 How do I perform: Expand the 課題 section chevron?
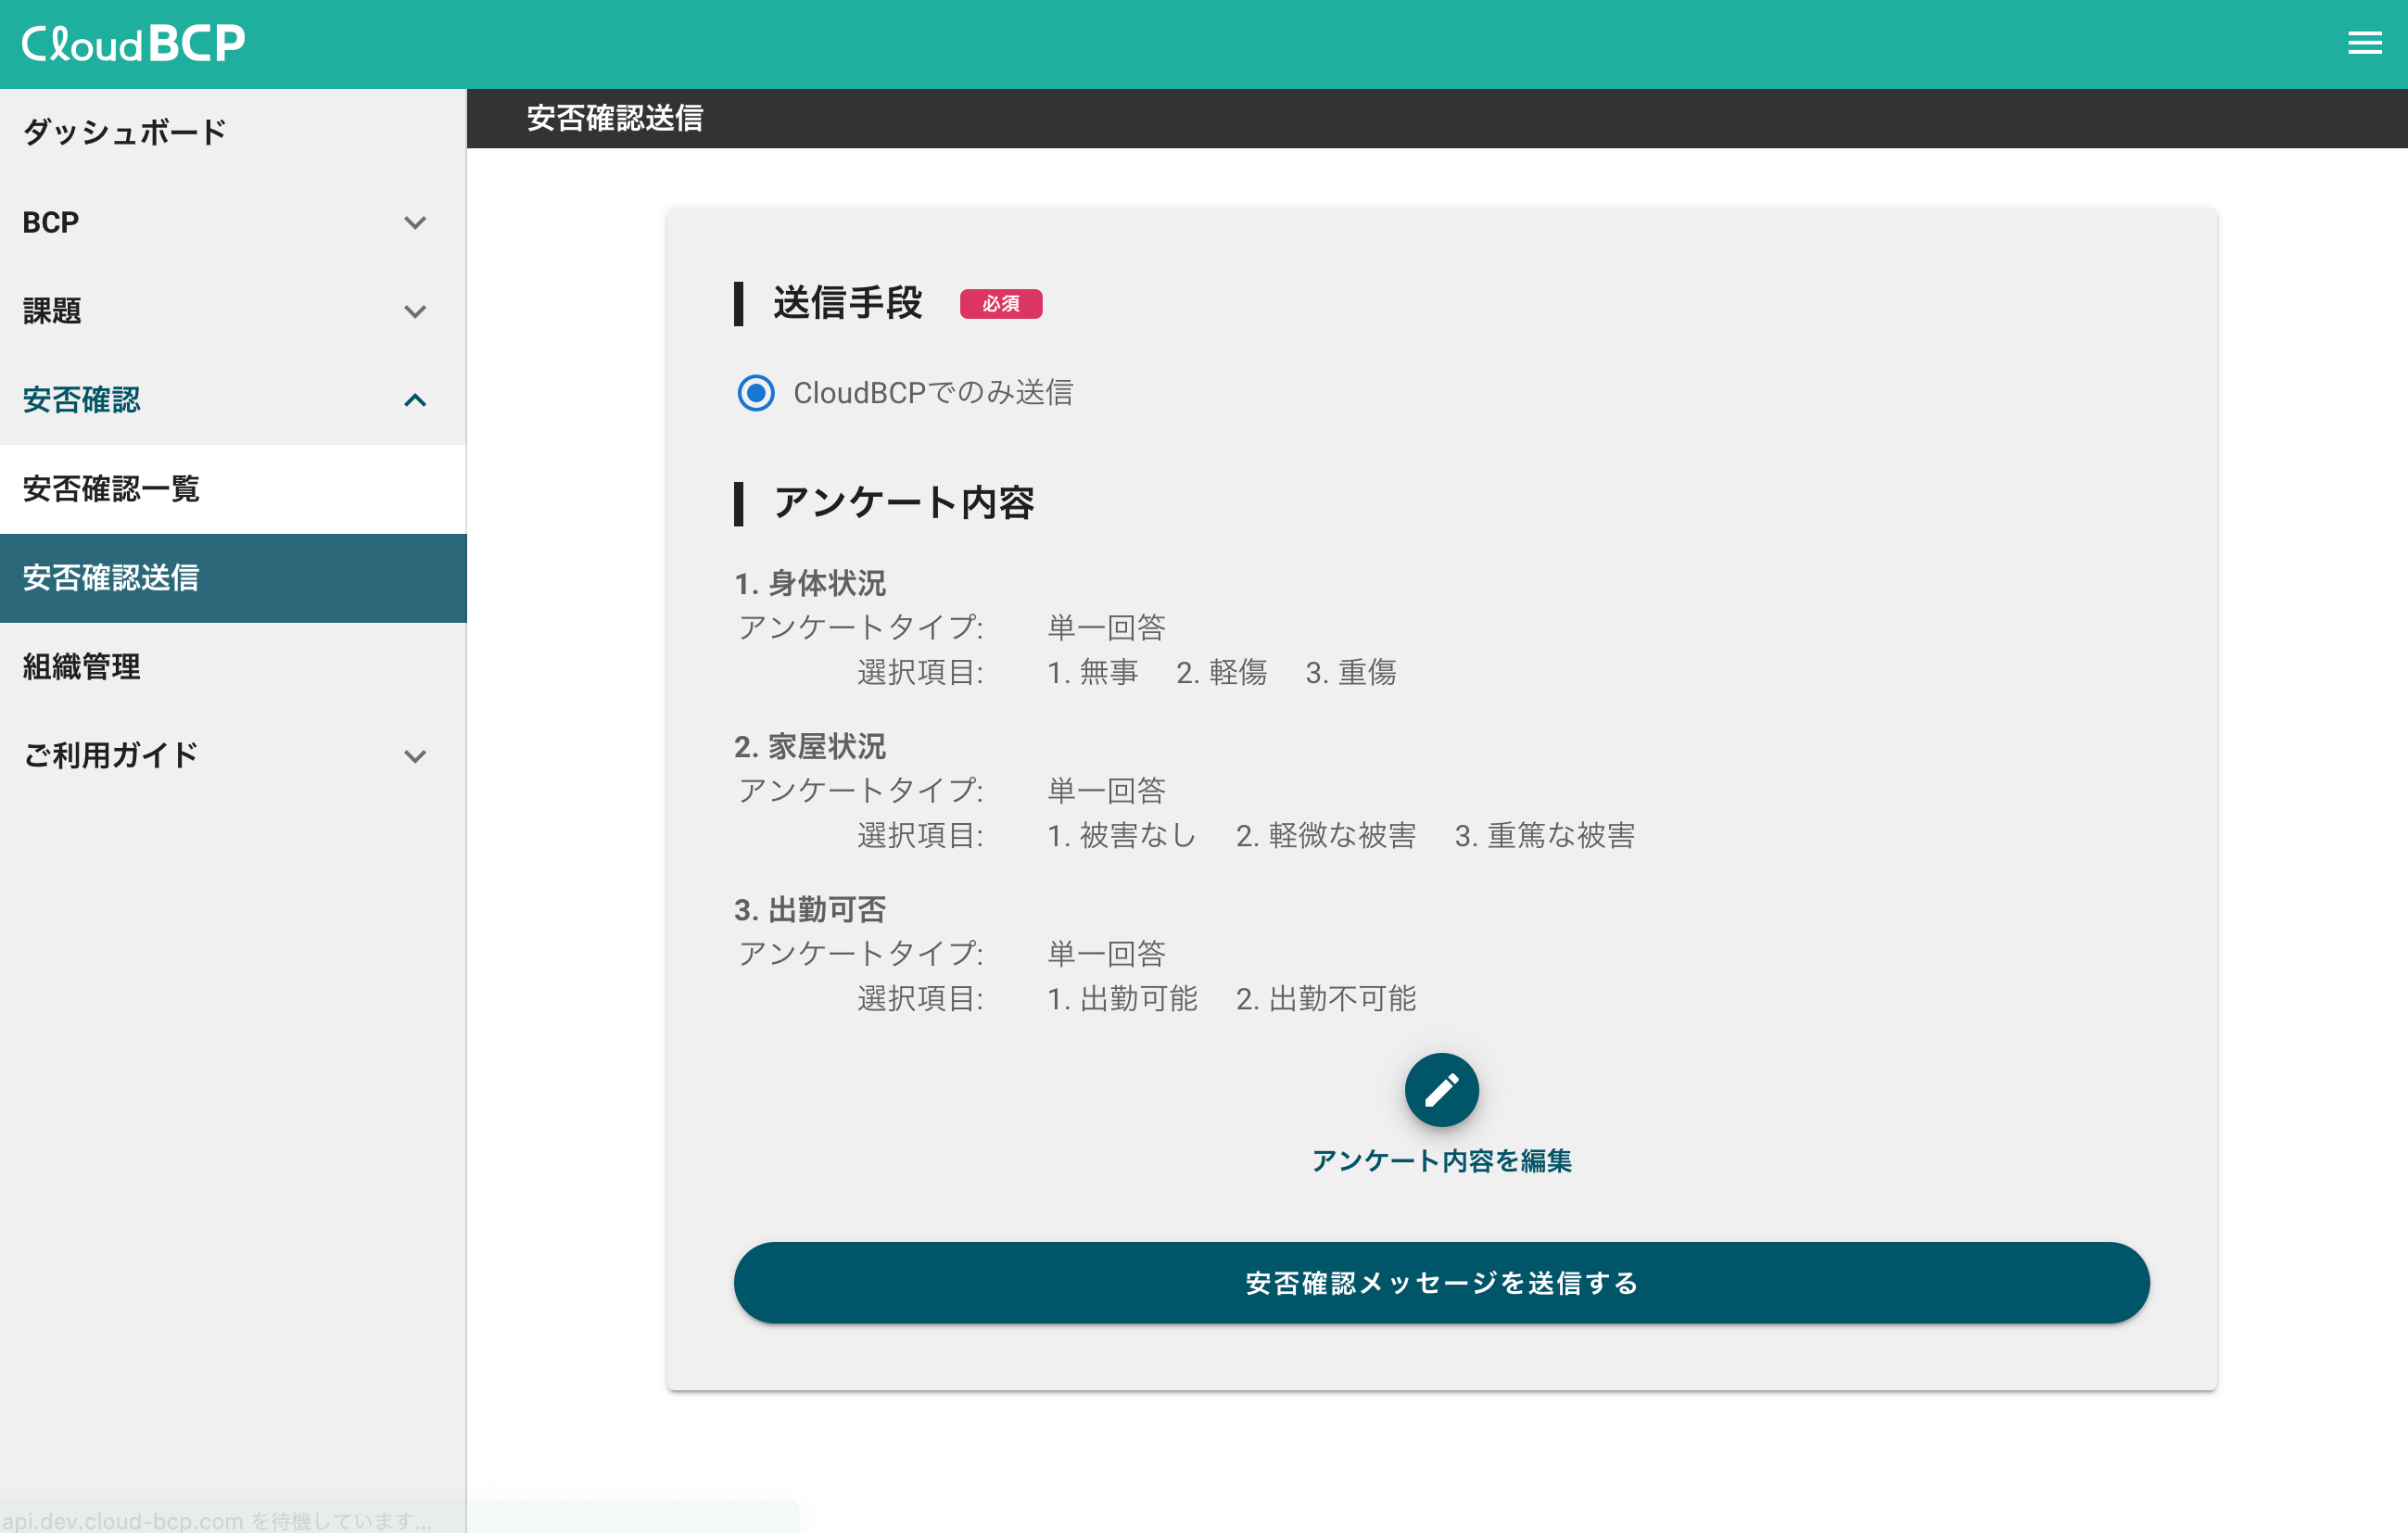point(415,311)
